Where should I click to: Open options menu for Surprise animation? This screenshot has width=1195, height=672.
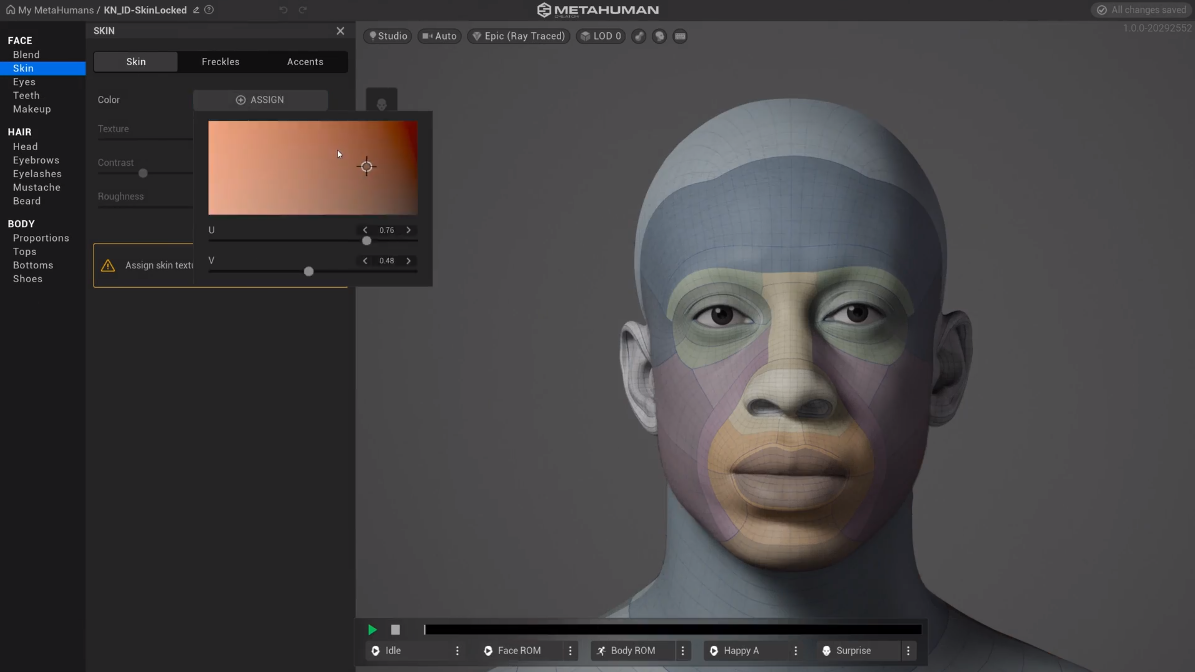click(x=908, y=651)
